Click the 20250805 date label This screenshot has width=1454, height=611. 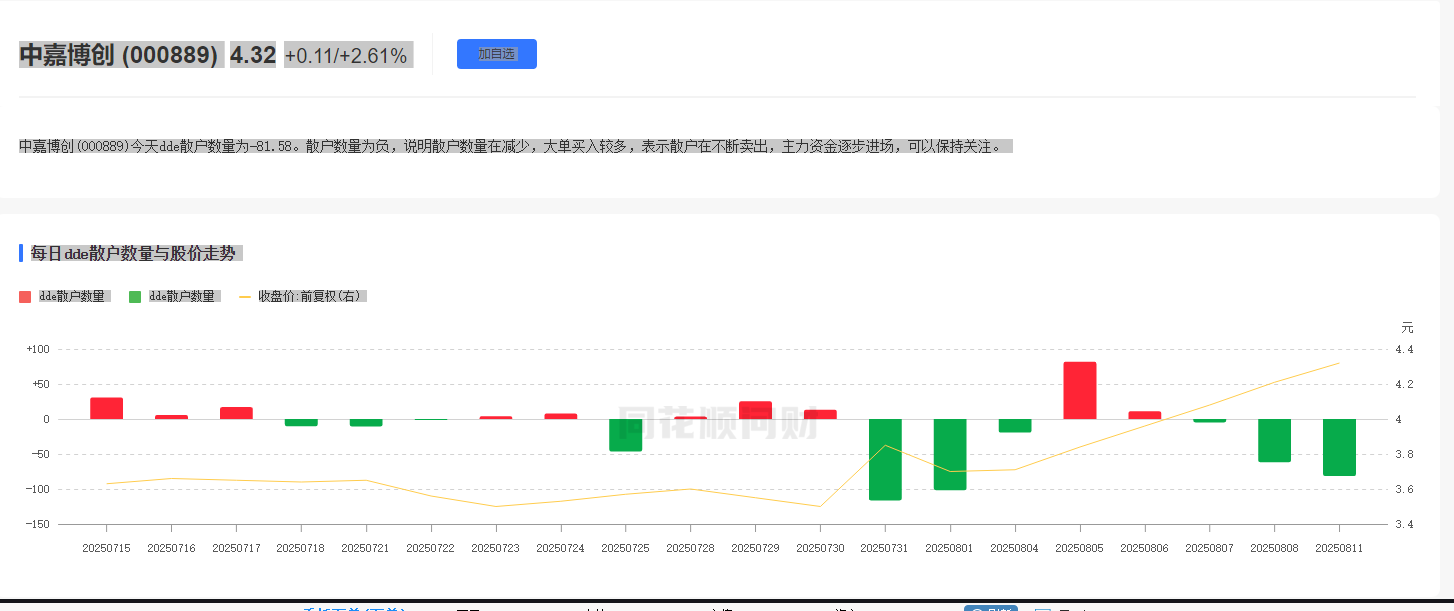click(1080, 548)
